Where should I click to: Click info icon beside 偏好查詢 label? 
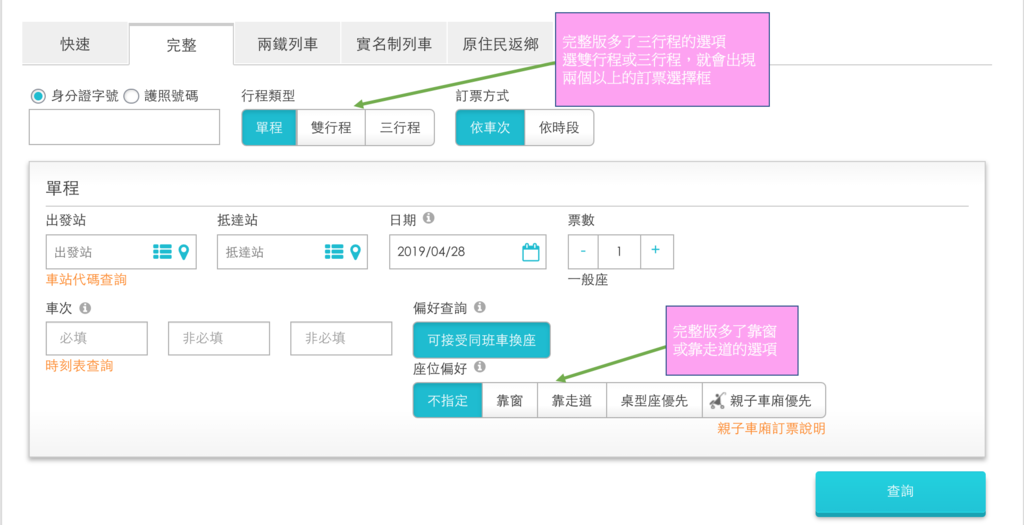480,306
